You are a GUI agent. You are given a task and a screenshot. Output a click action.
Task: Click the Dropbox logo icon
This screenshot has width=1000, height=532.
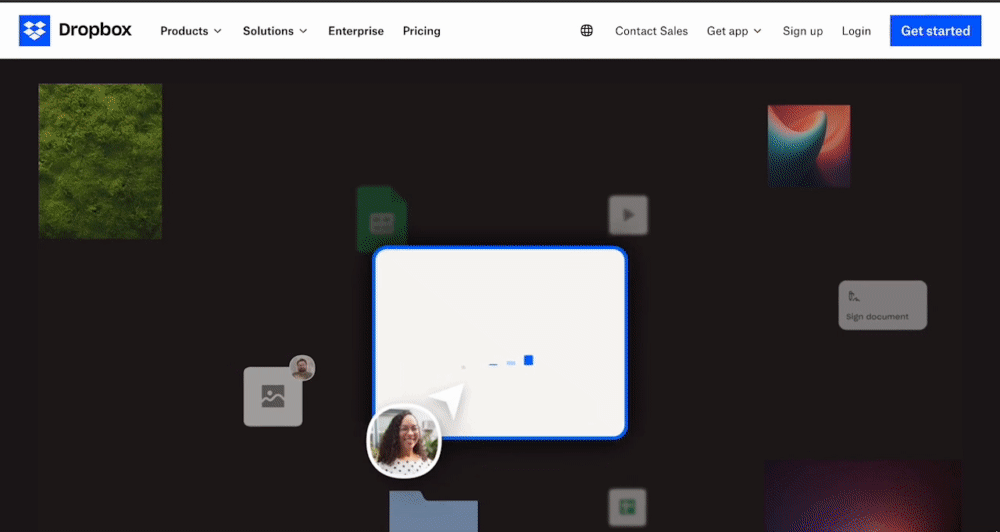34,31
